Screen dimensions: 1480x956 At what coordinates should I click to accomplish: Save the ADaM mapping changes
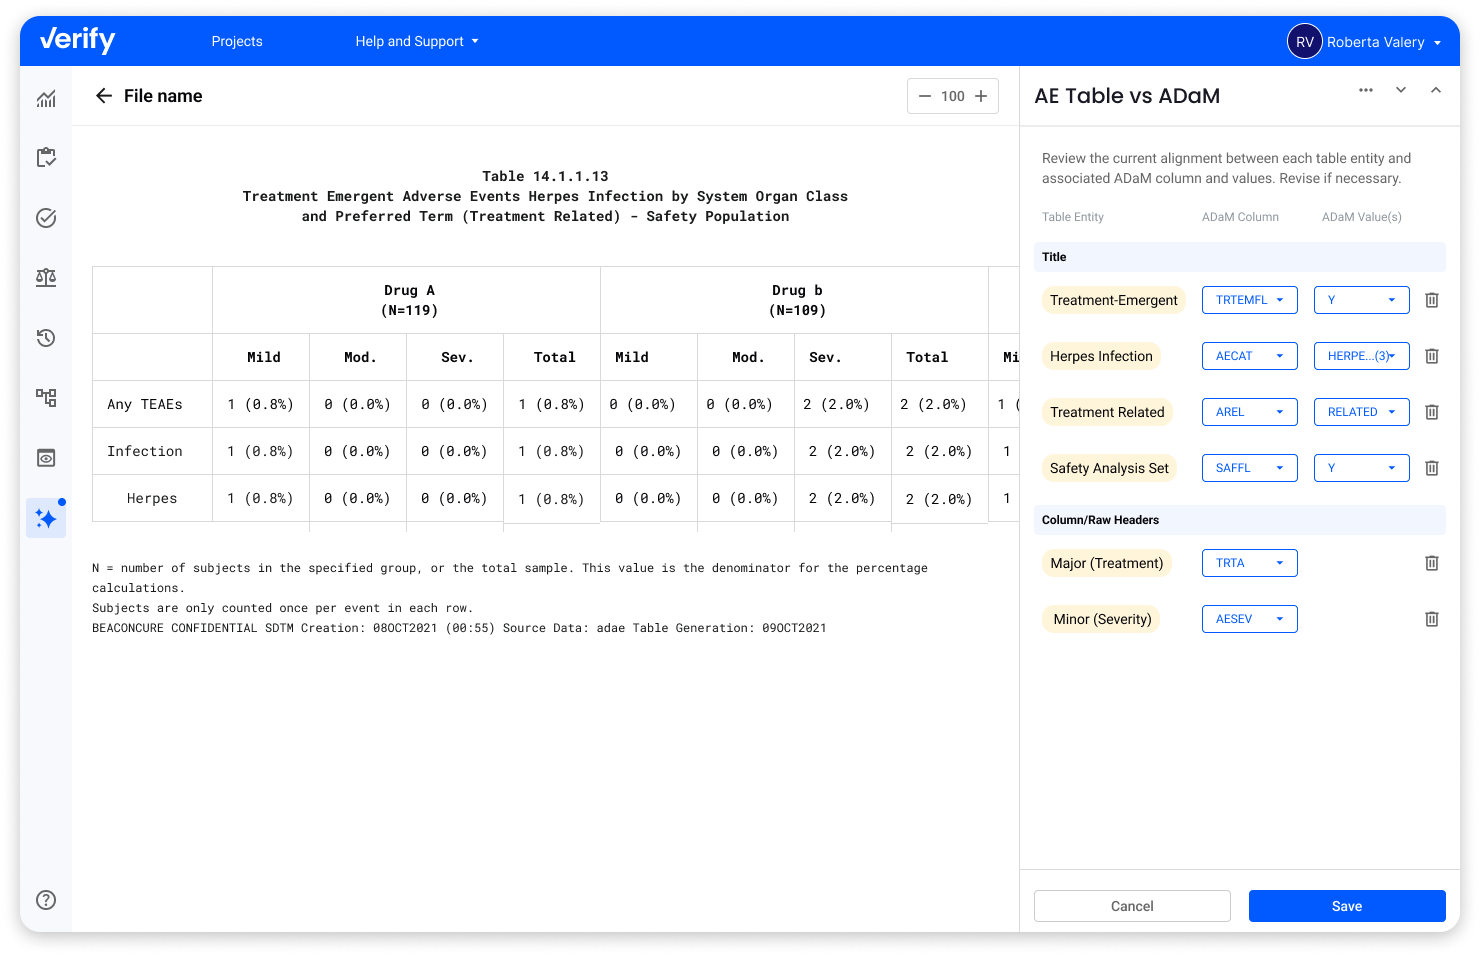pyautogui.click(x=1347, y=905)
